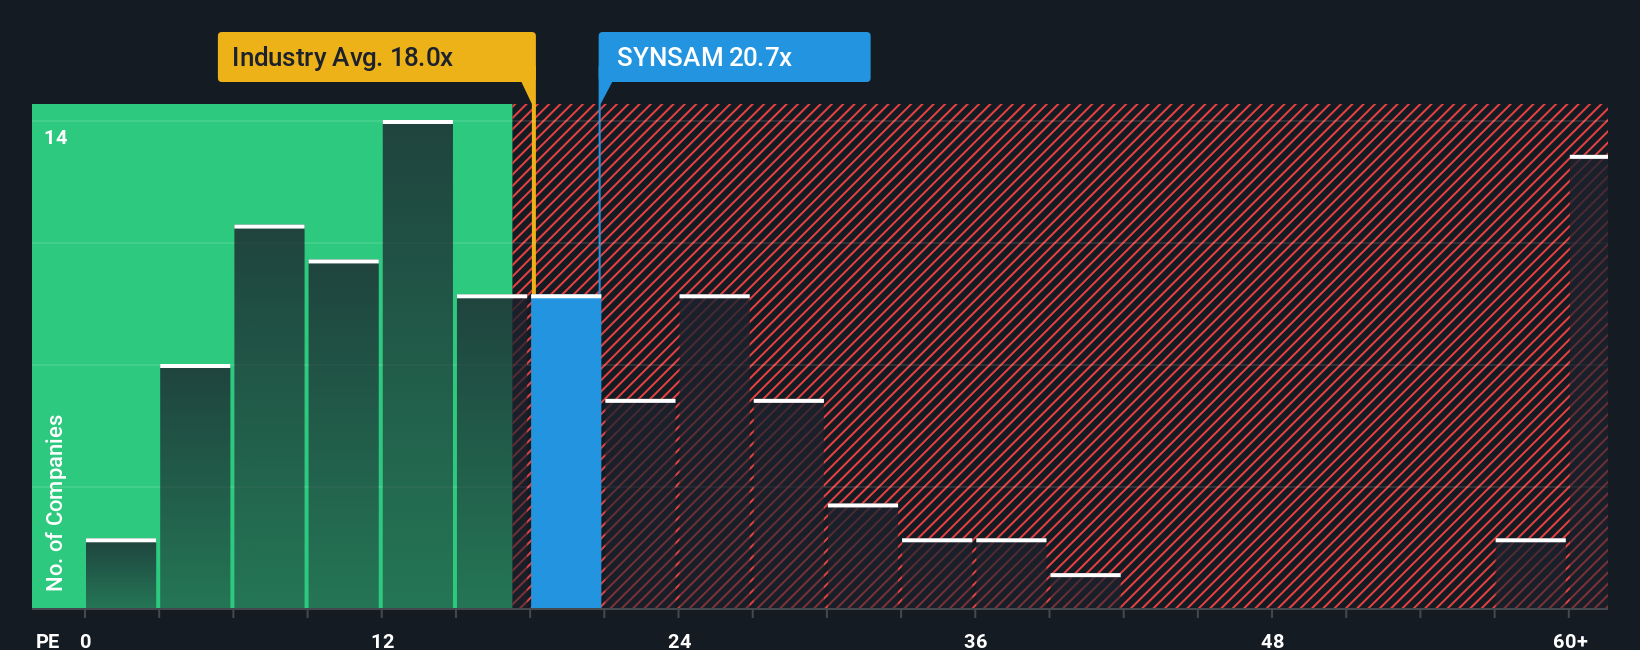Click the 'SYNSAM 20.7x' blue label
This screenshot has width=1640, height=650.
[734, 57]
